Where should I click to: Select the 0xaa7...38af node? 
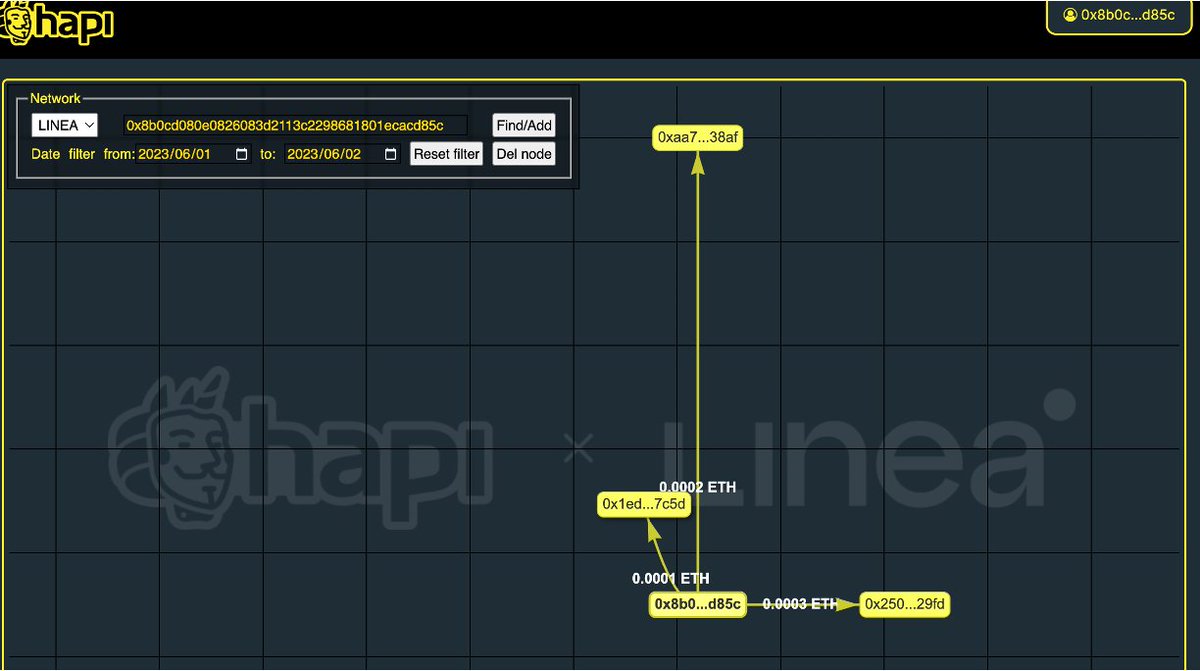[x=698, y=138]
